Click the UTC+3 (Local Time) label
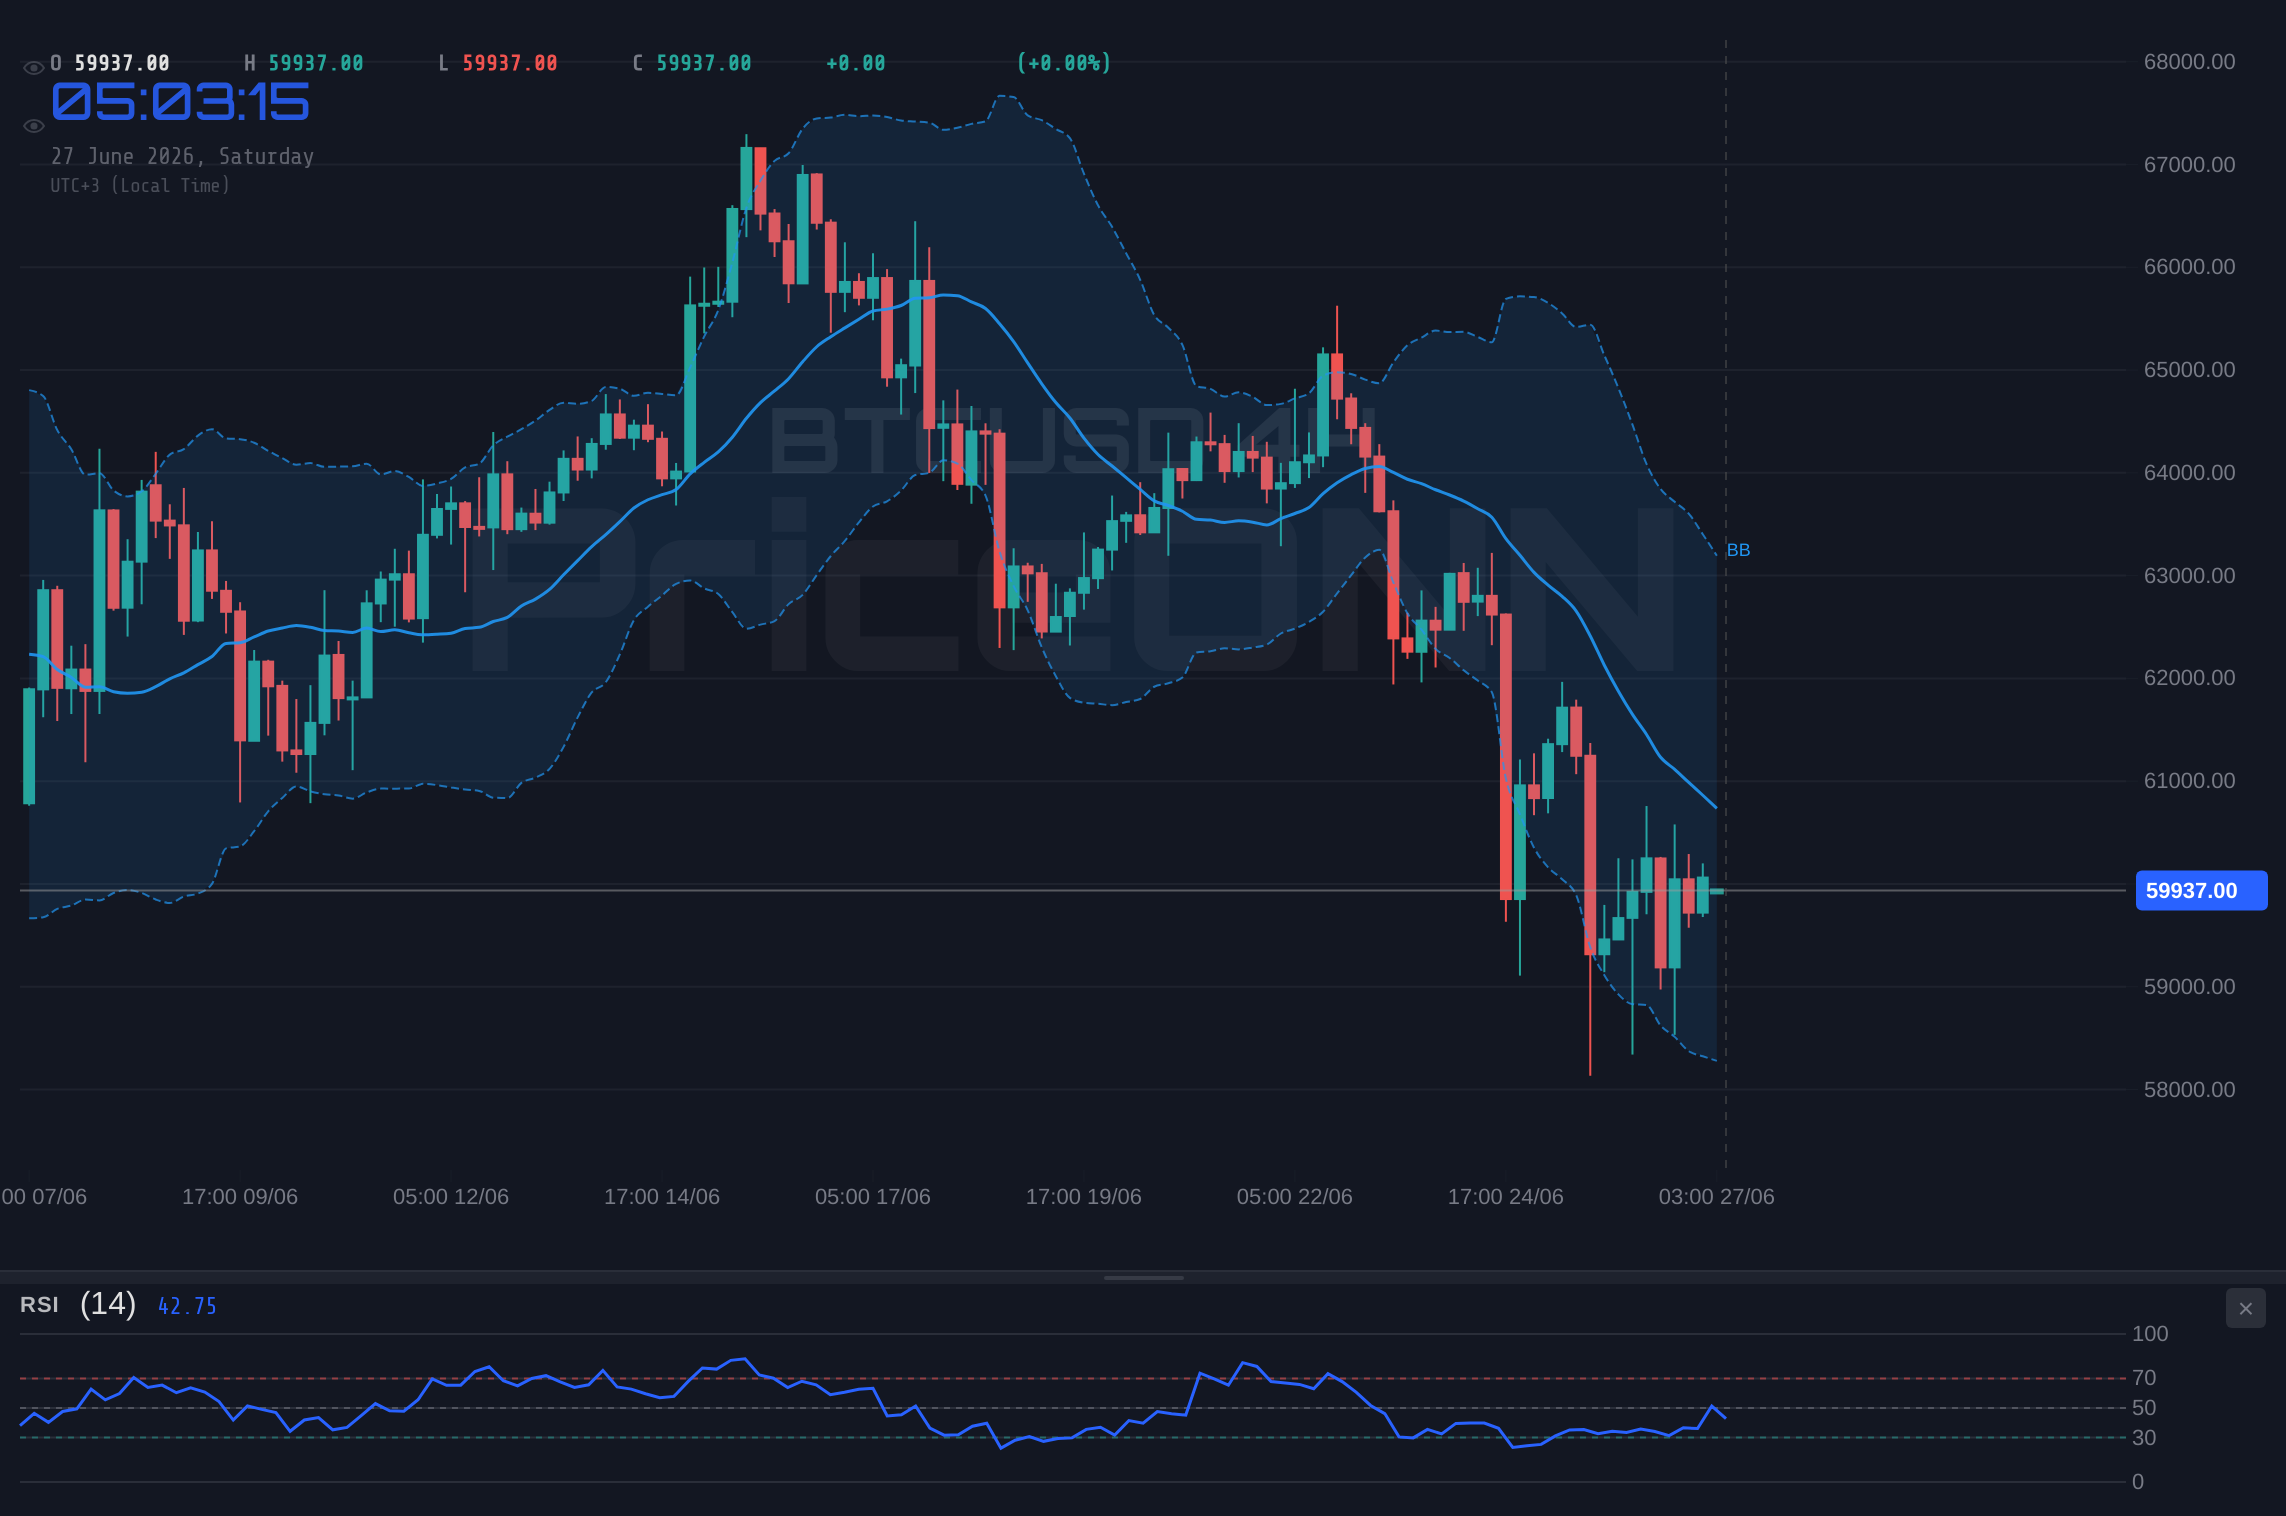Screen dimensions: 2286x1516 [x=141, y=185]
